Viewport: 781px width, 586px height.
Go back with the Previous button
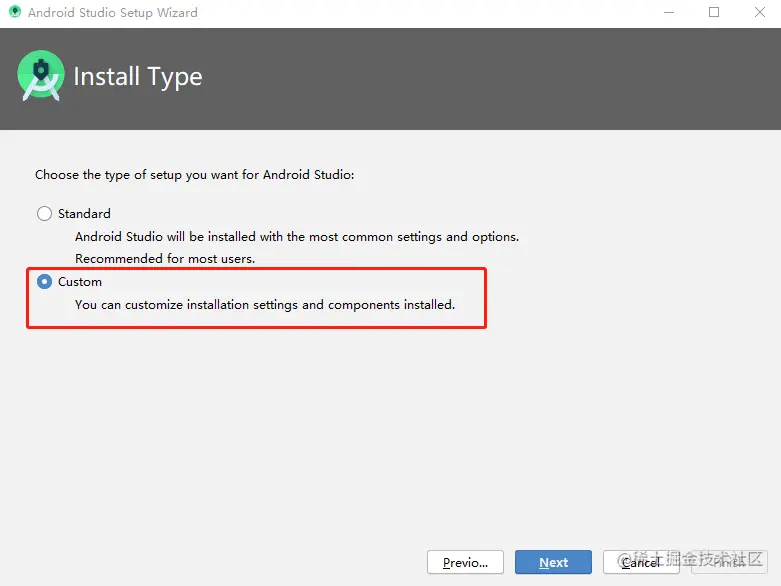(465, 562)
